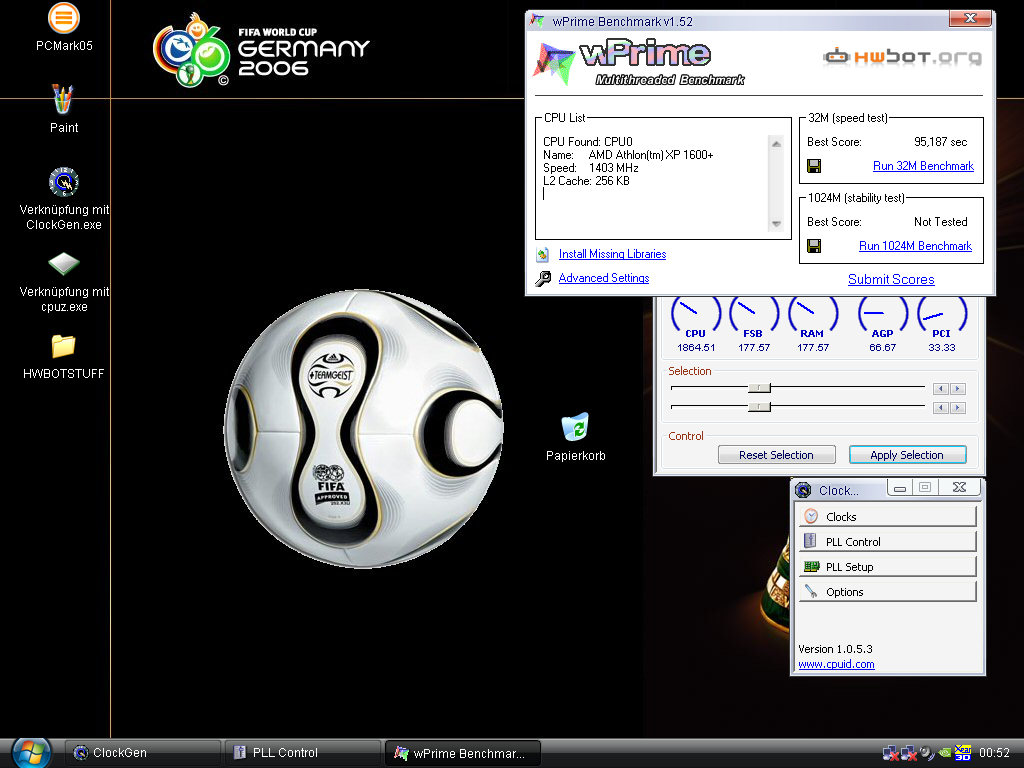Click the hwbot.org logo
Image resolution: width=1024 pixels, height=768 pixels.
902,57
